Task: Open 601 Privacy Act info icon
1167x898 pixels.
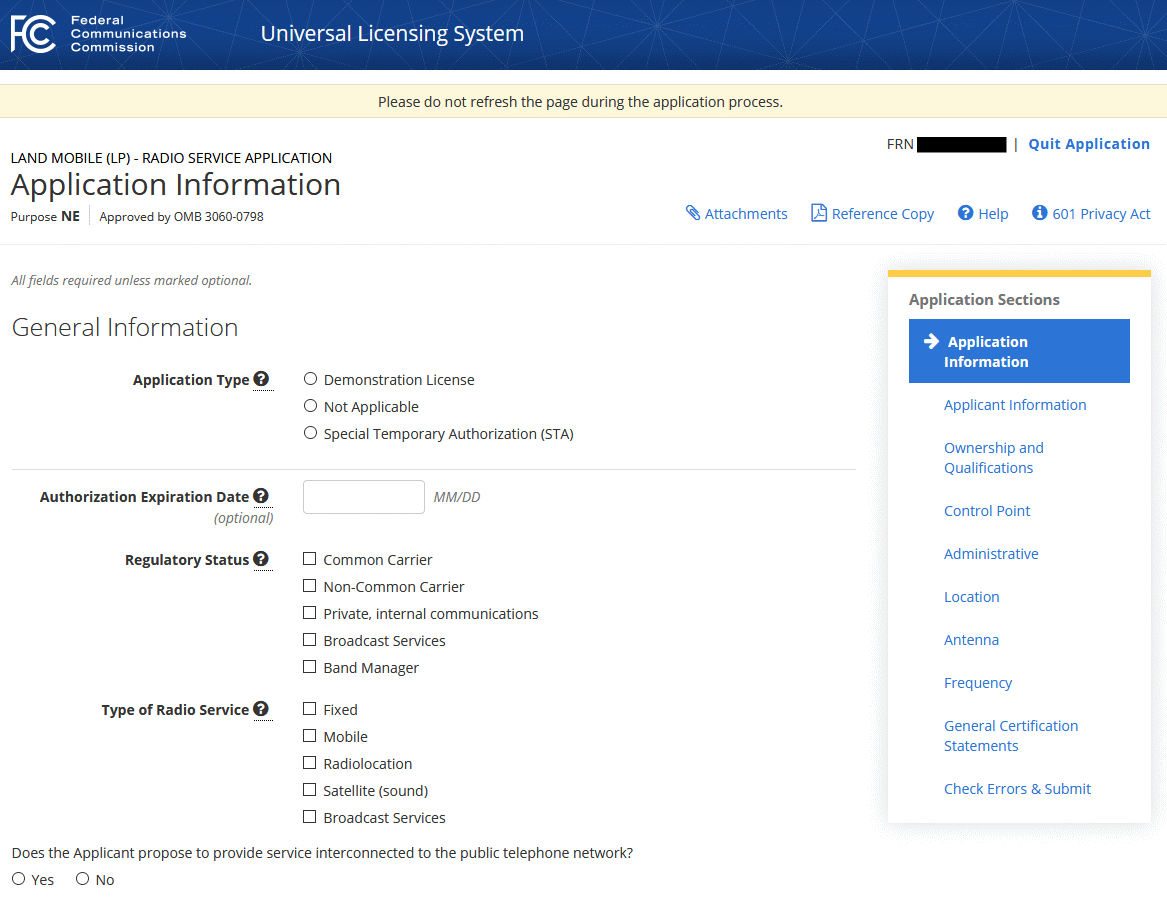Action: tap(1039, 213)
